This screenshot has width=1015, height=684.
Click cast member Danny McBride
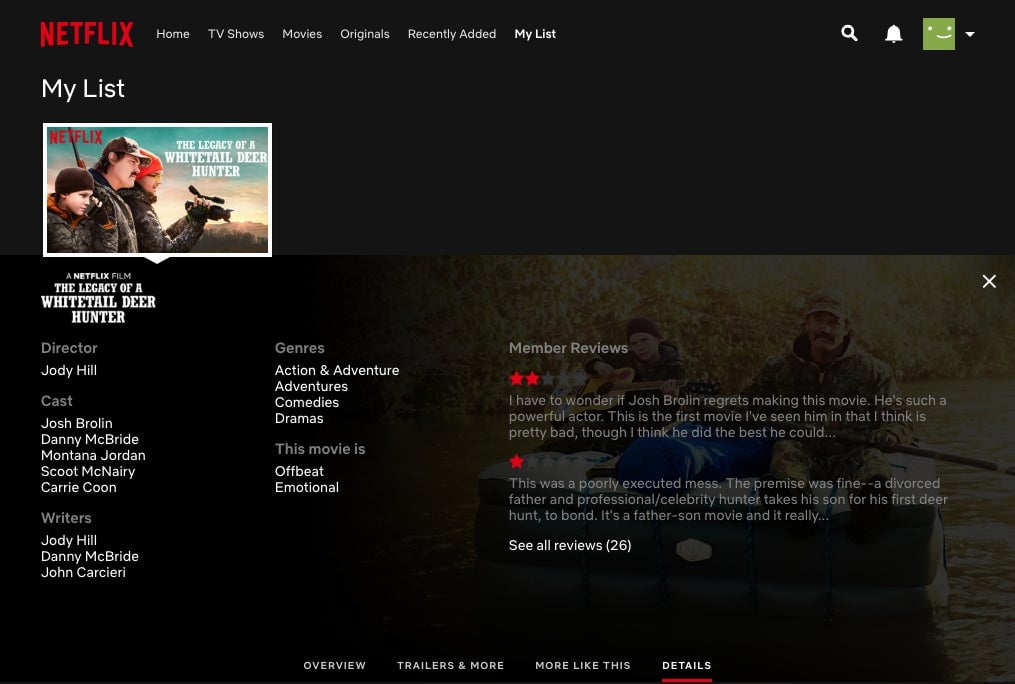tap(89, 439)
